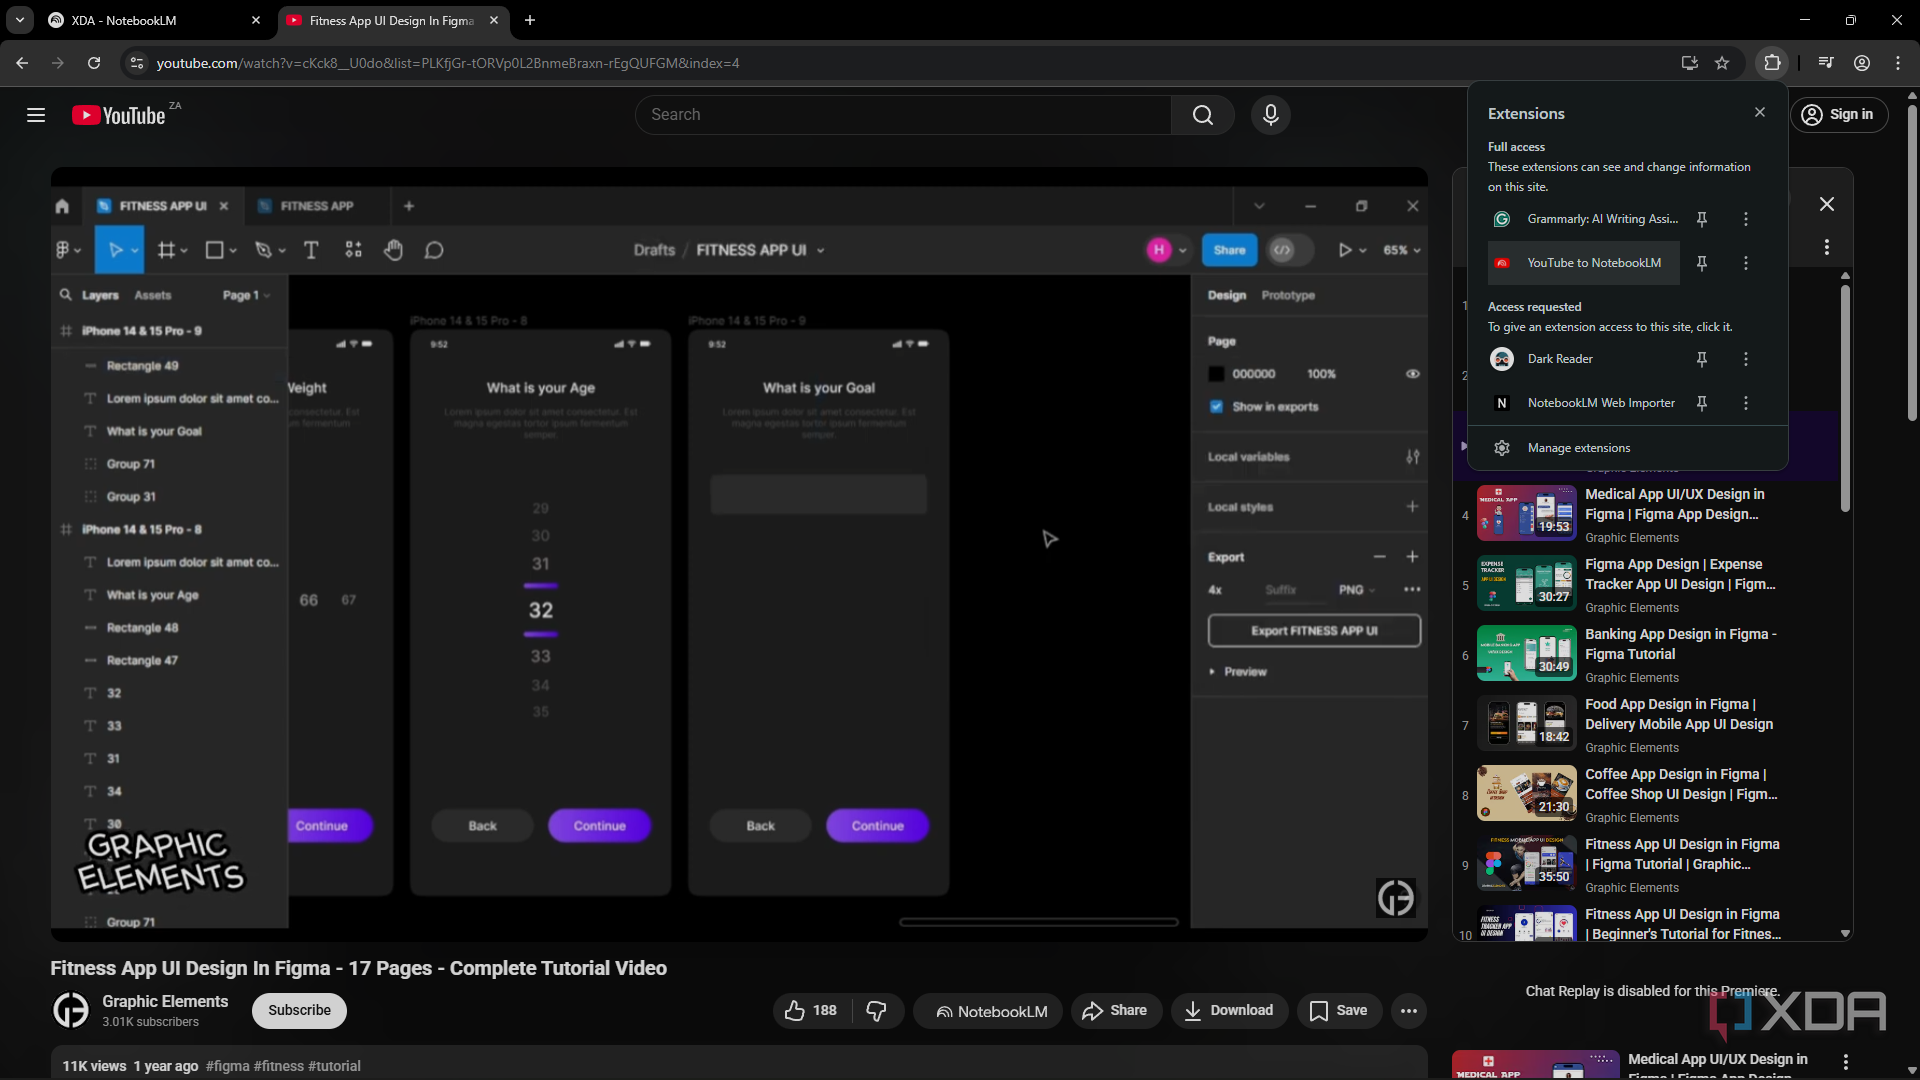Viewport: 1920px width, 1080px height.
Task: Open the Graphic Elements channel avatar
Action: (71, 1010)
